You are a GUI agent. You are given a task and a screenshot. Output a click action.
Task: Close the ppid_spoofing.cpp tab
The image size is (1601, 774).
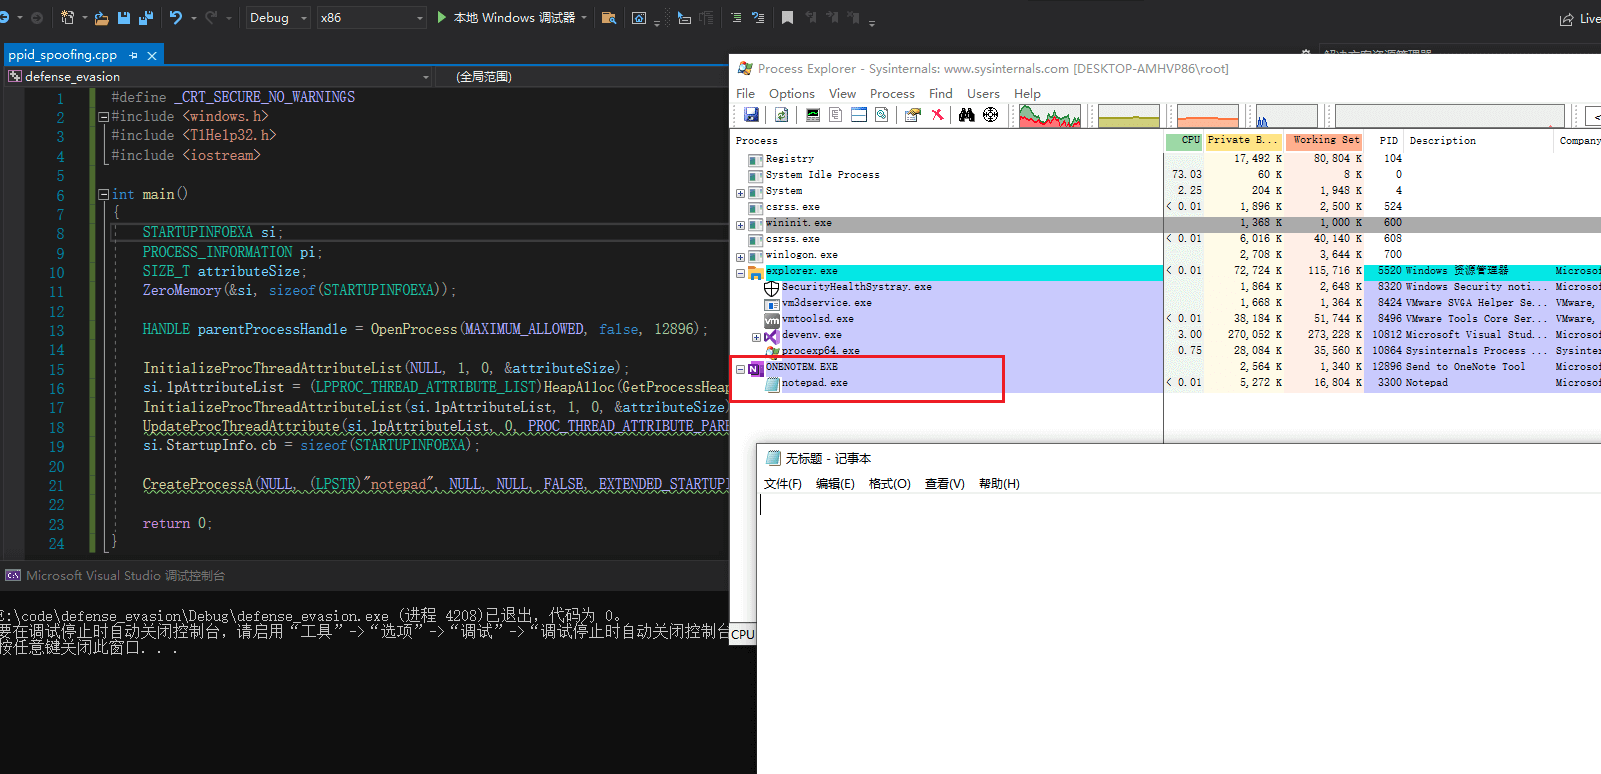tap(152, 55)
